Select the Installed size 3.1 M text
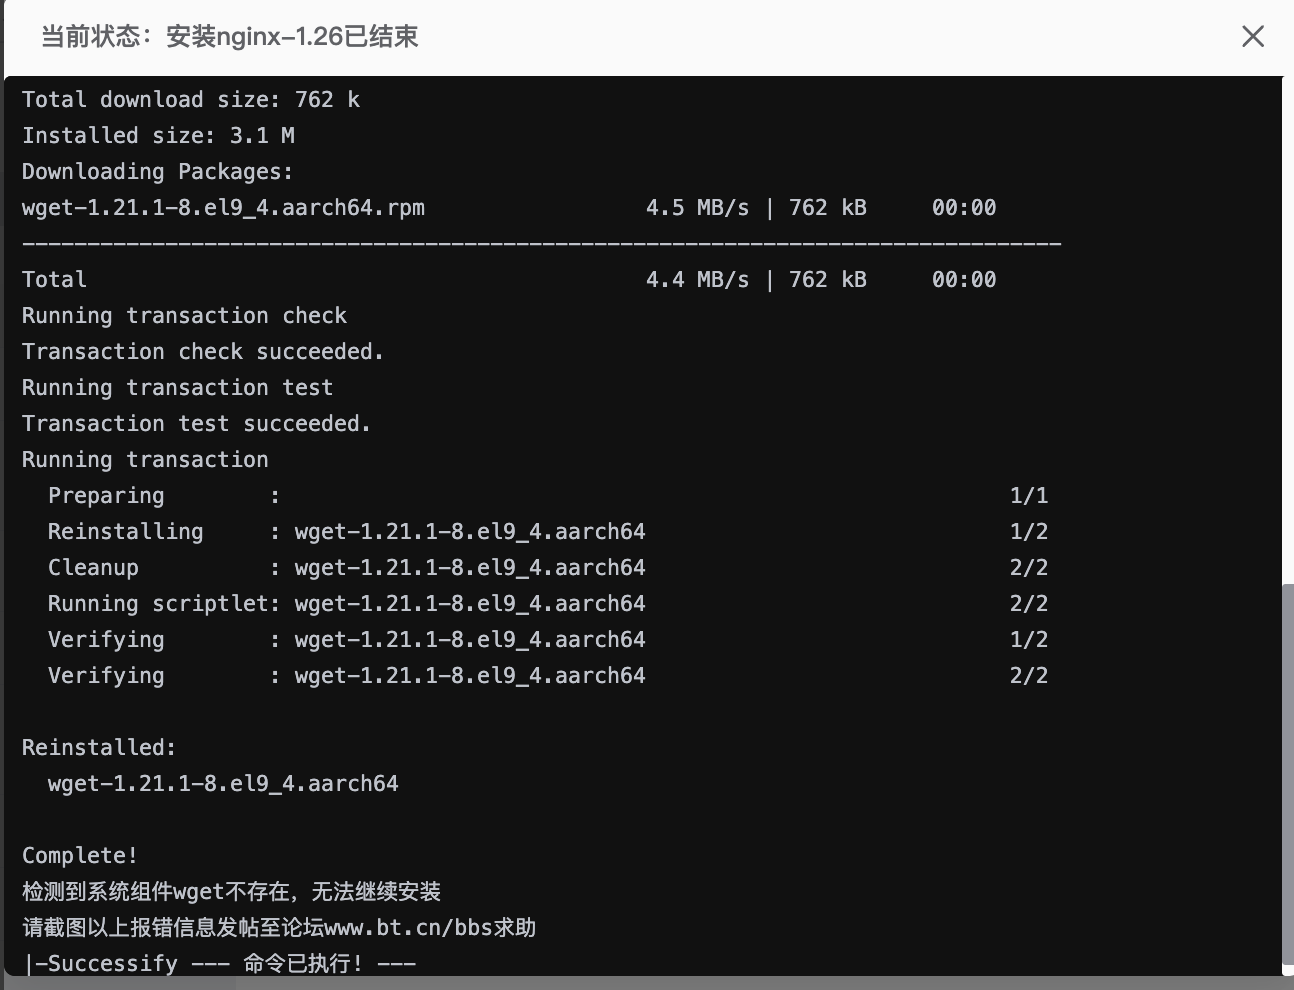The height and width of the screenshot is (990, 1294). point(158,135)
